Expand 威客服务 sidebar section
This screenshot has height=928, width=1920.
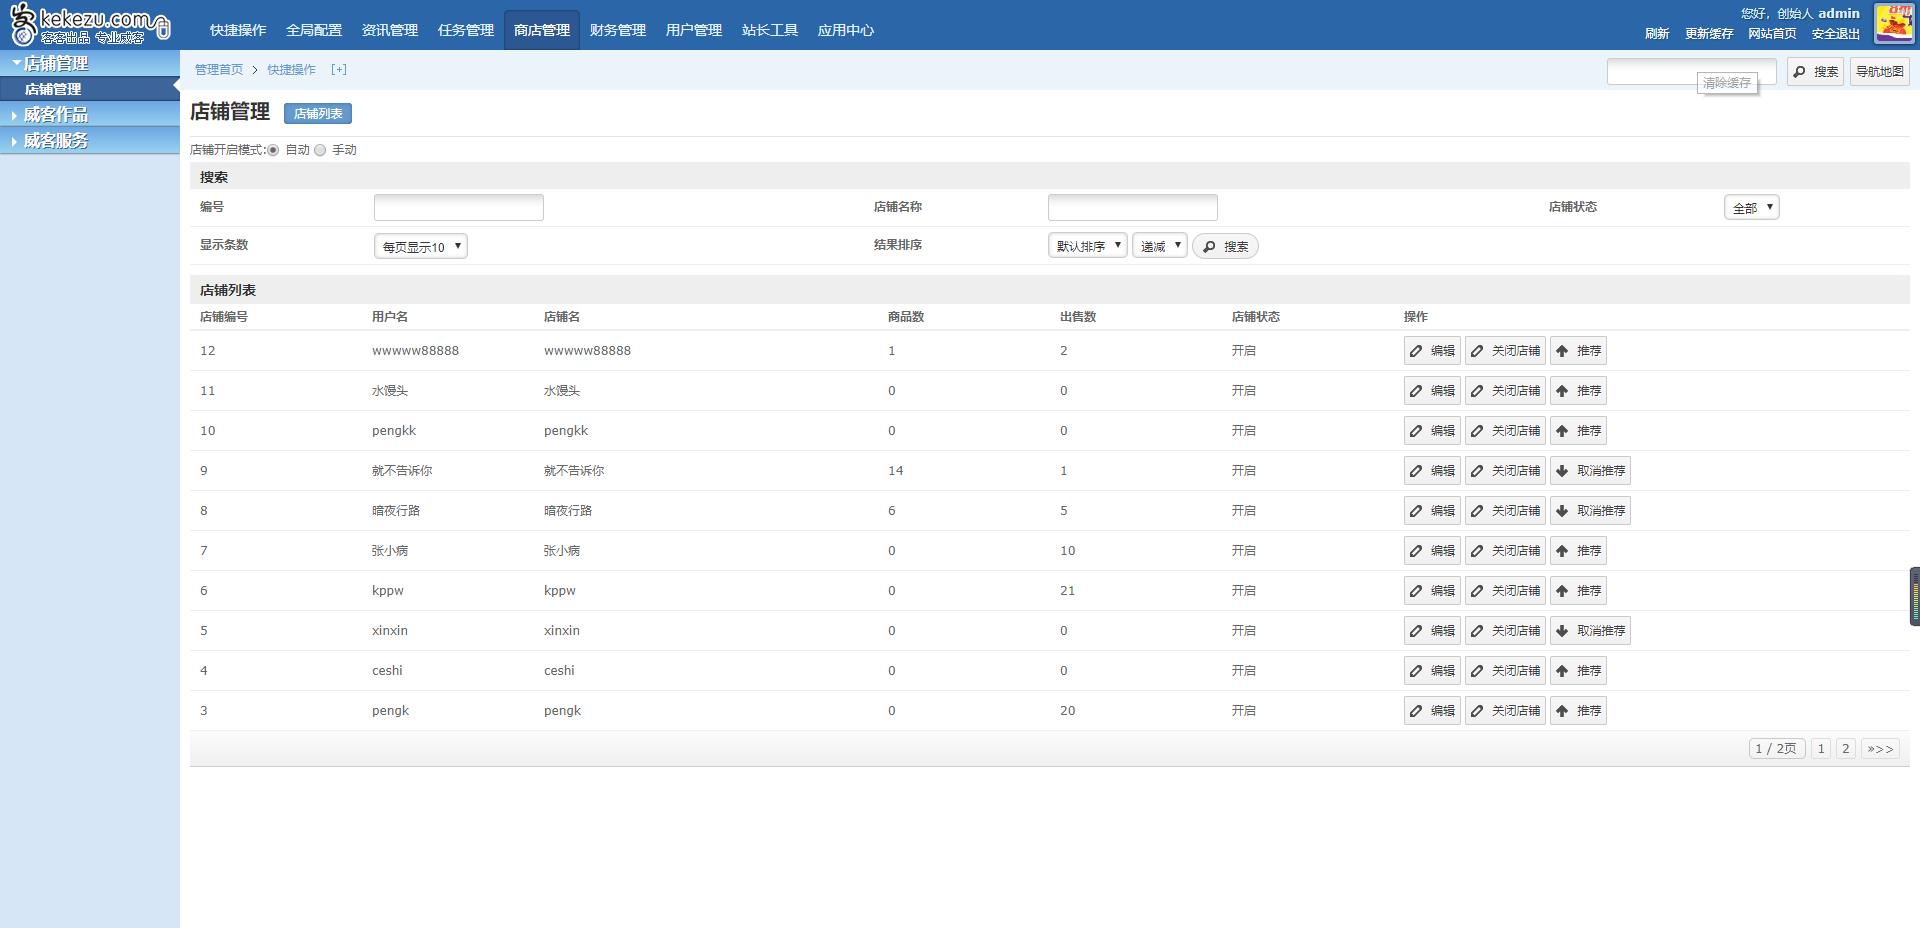(x=90, y=141)
